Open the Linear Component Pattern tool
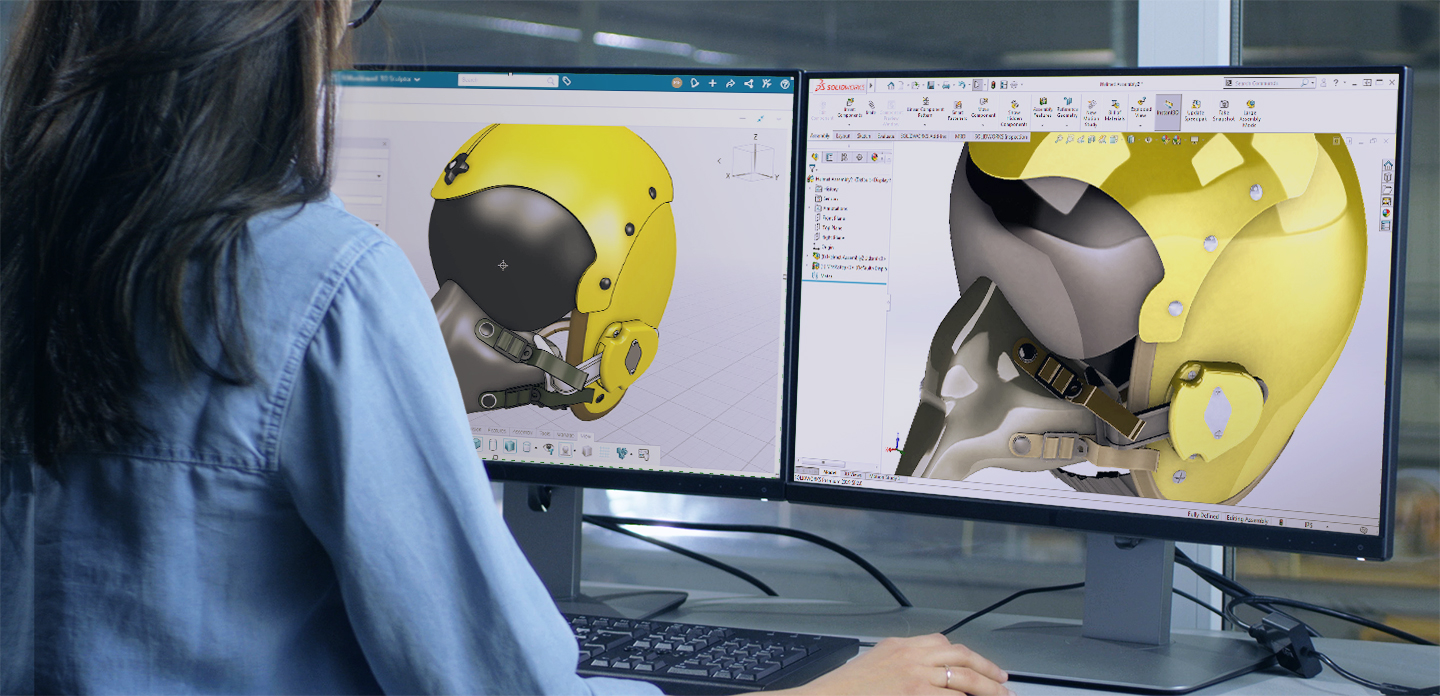 (x=927, y=108)
